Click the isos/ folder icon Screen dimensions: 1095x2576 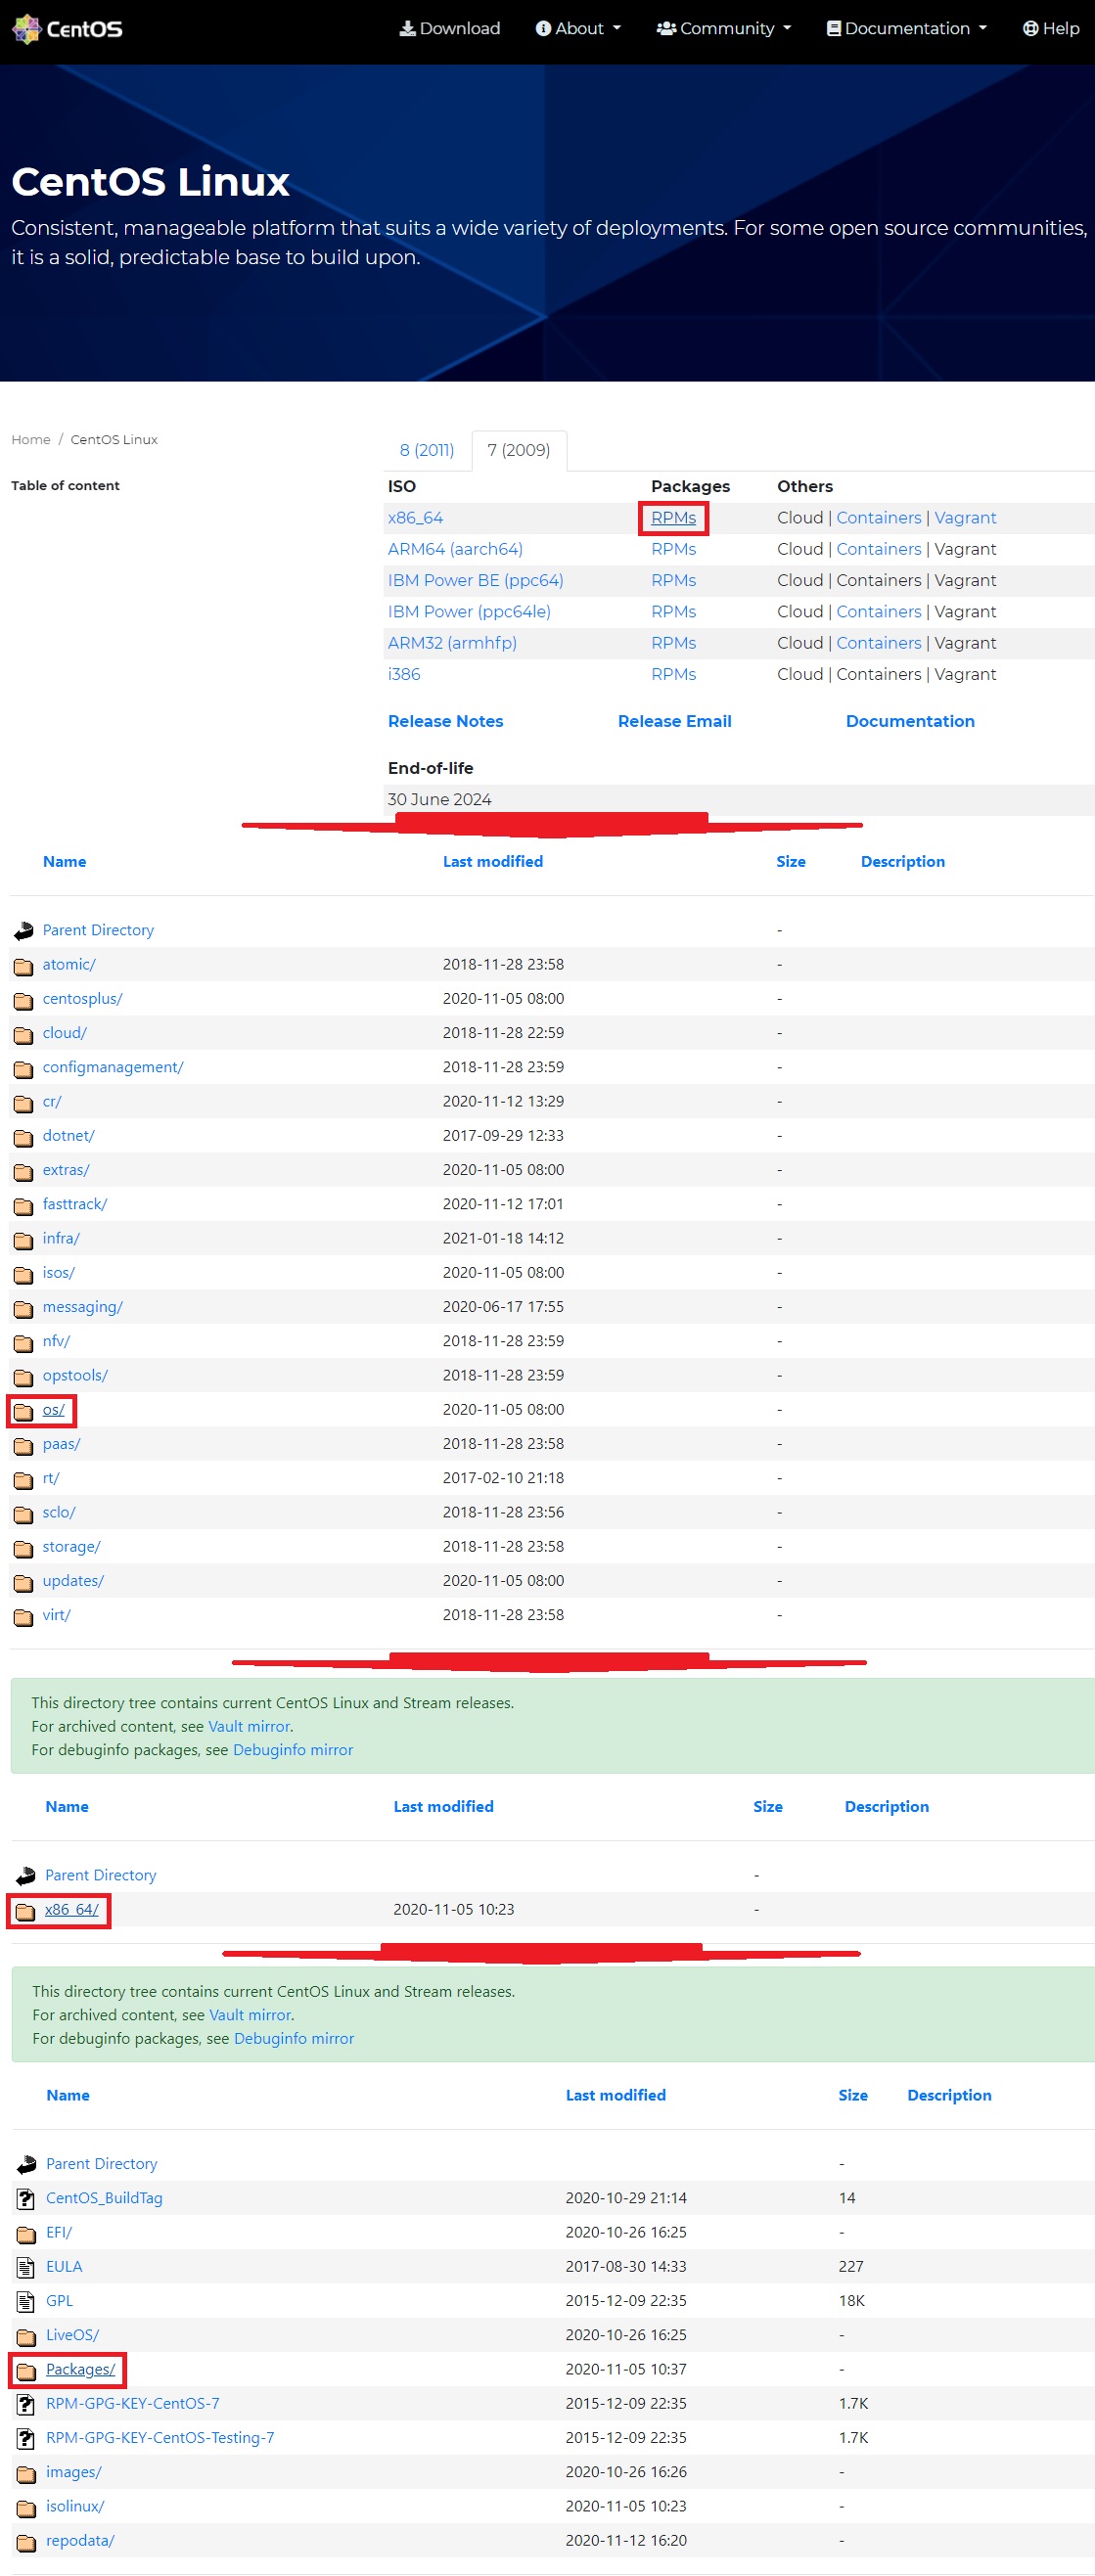pos(23,1274)
